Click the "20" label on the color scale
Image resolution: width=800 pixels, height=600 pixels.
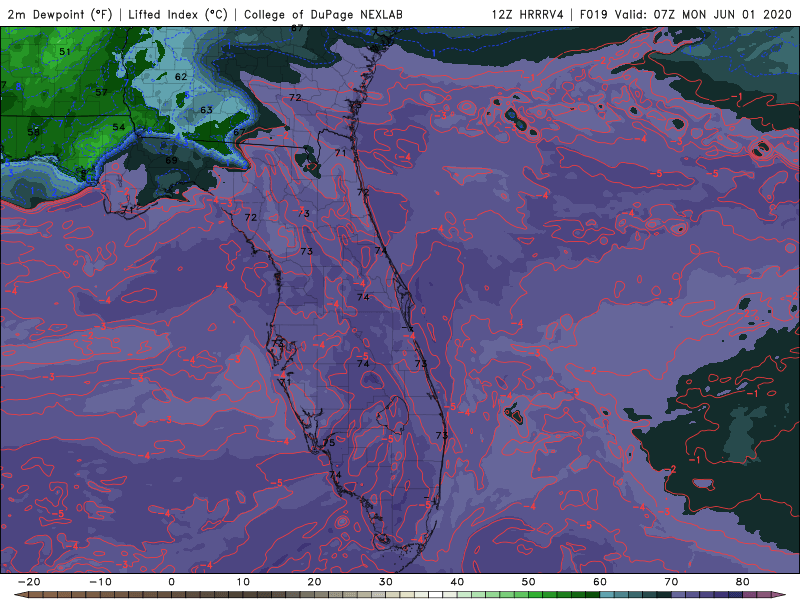[x=314, y=582]
